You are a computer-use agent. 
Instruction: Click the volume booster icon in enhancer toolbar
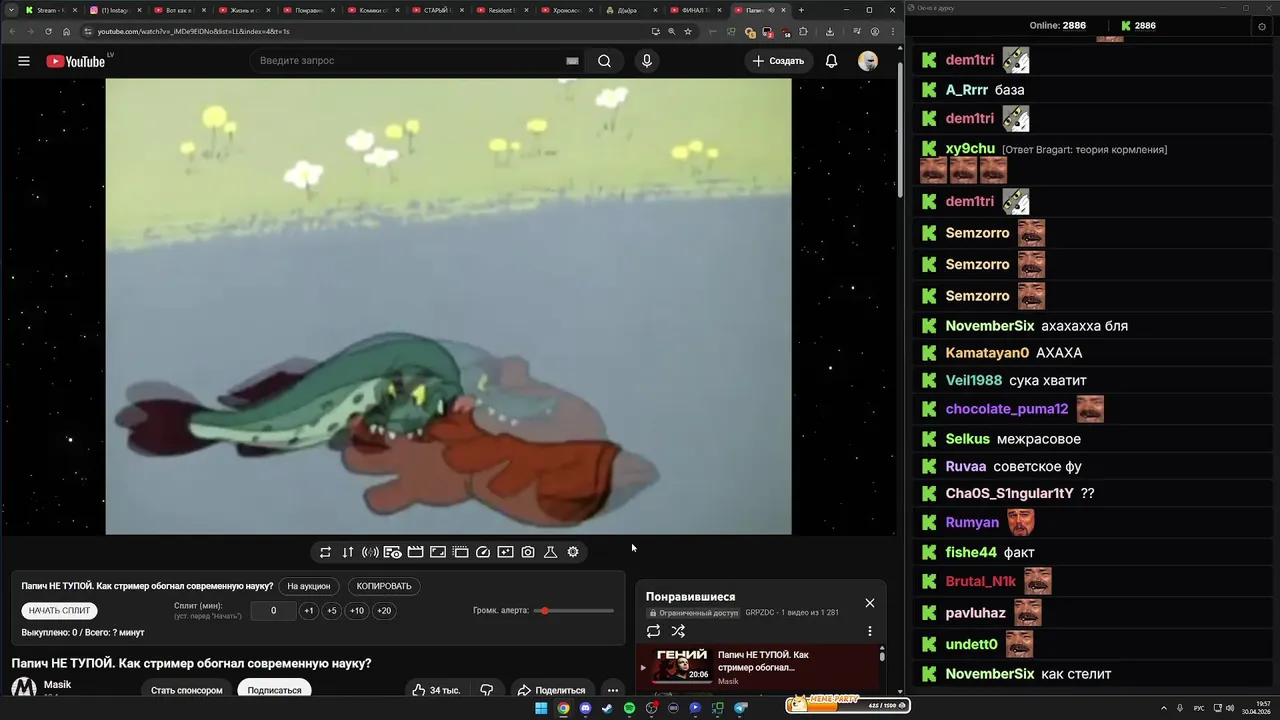(370, 552)
